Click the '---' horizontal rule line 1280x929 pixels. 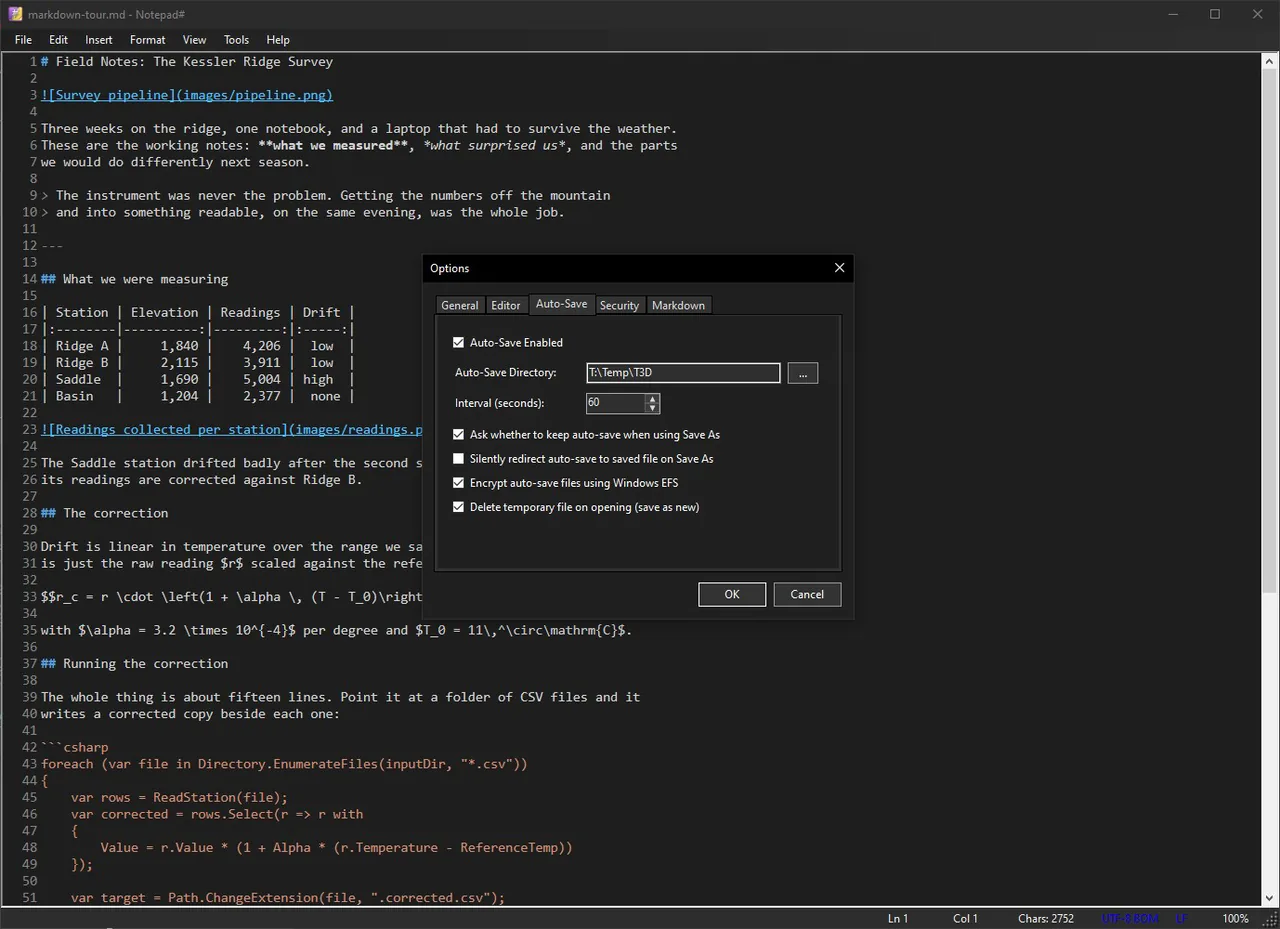52,245
